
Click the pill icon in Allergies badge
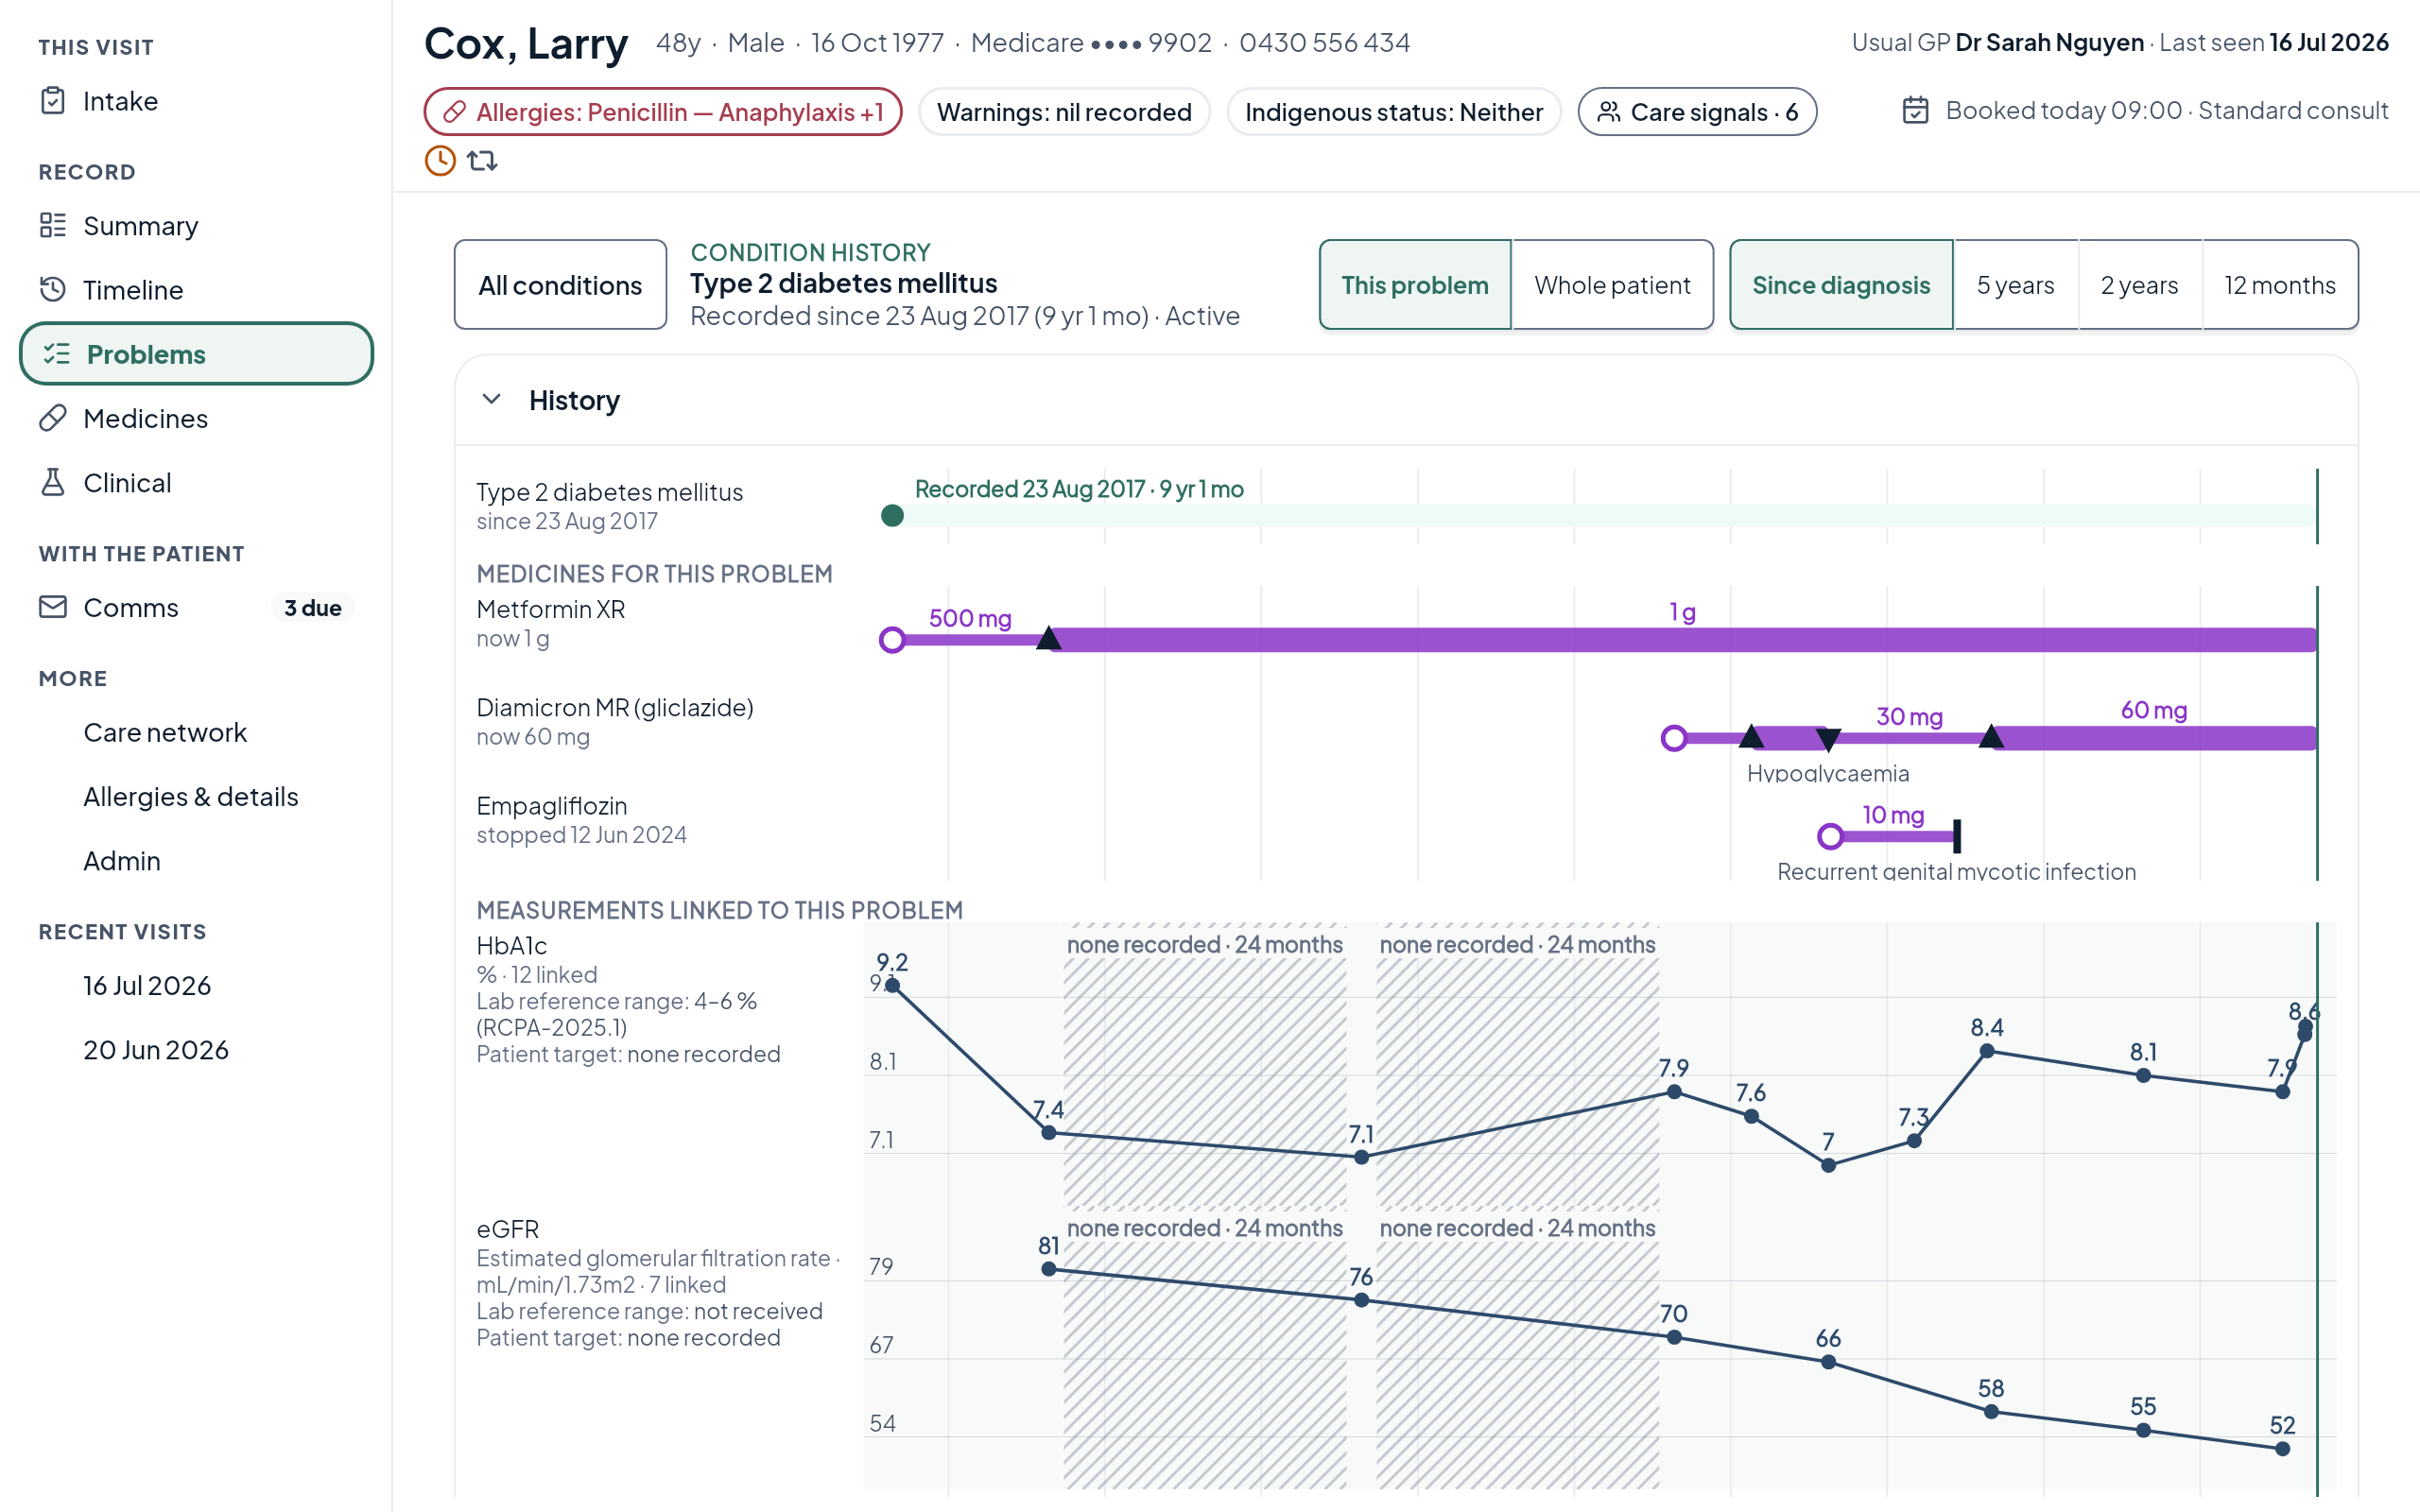pos(454,112)
